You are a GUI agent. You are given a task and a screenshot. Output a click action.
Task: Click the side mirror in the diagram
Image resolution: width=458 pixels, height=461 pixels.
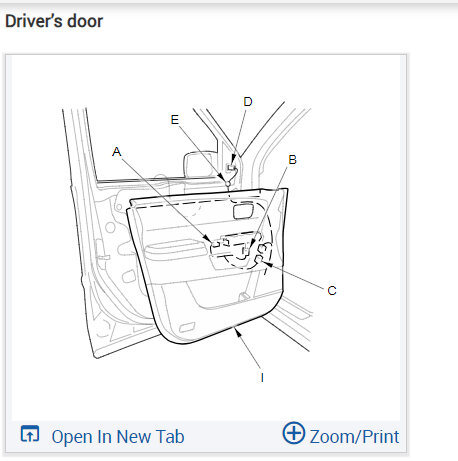pyautogui.click(x=199, y=164)
